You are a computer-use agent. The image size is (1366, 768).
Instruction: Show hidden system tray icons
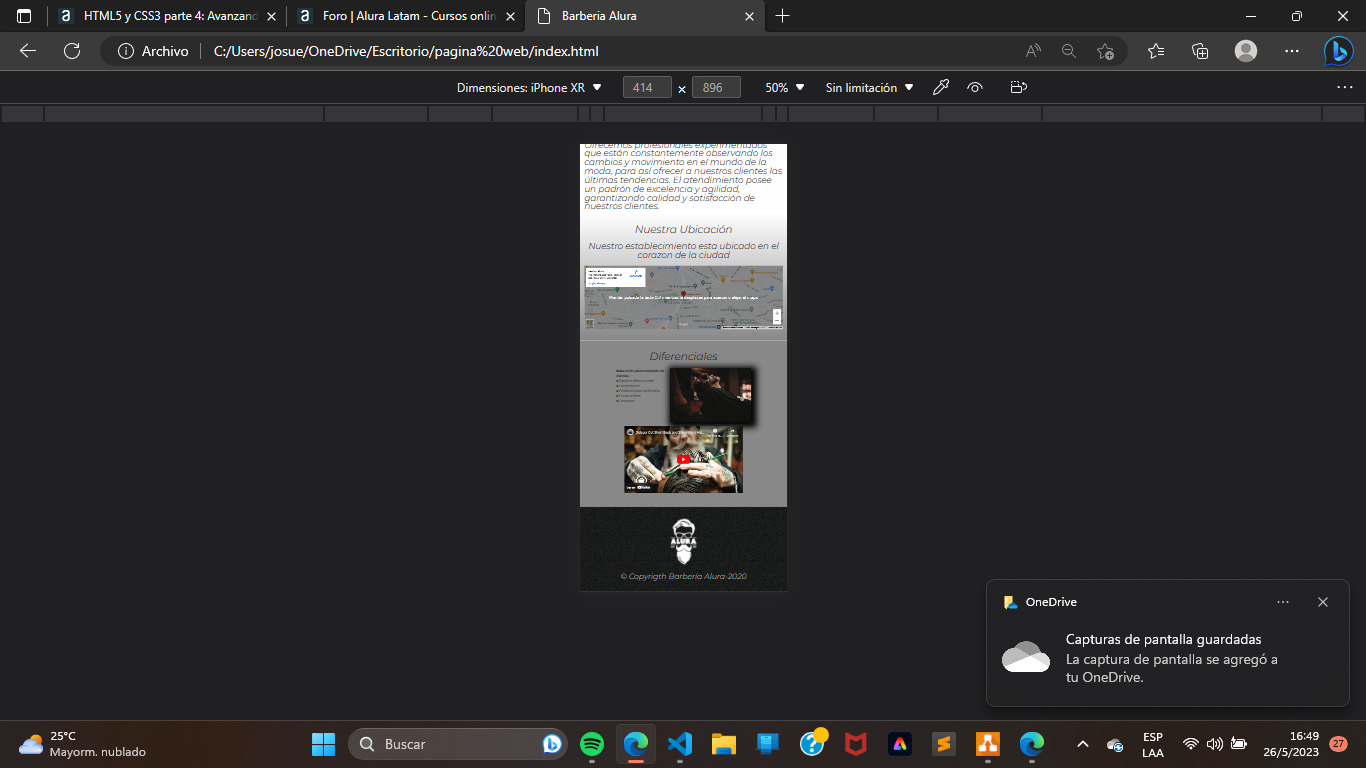[x=1082, y=744]
